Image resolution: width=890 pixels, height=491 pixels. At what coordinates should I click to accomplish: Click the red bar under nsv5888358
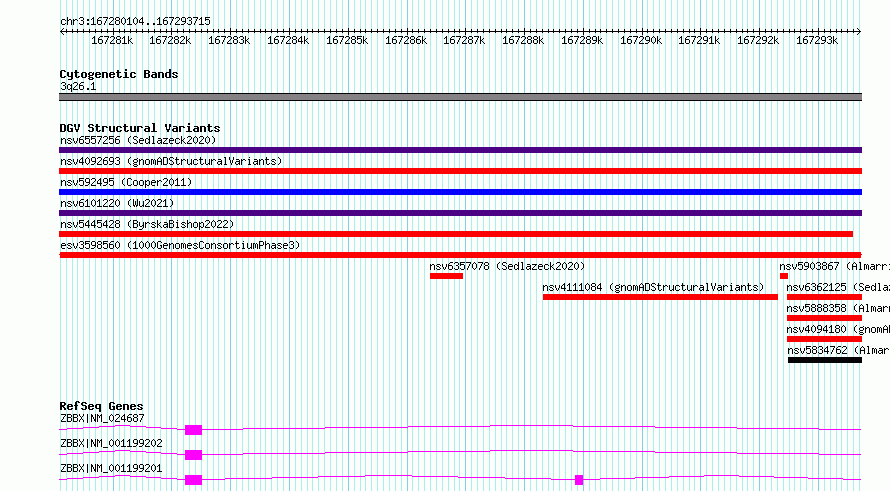(x=824, y=318)
